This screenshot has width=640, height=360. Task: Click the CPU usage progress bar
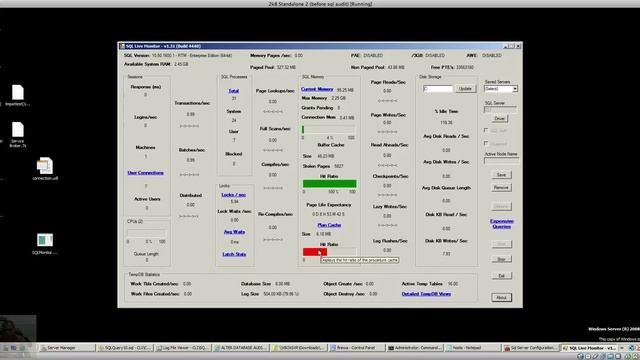146,233
